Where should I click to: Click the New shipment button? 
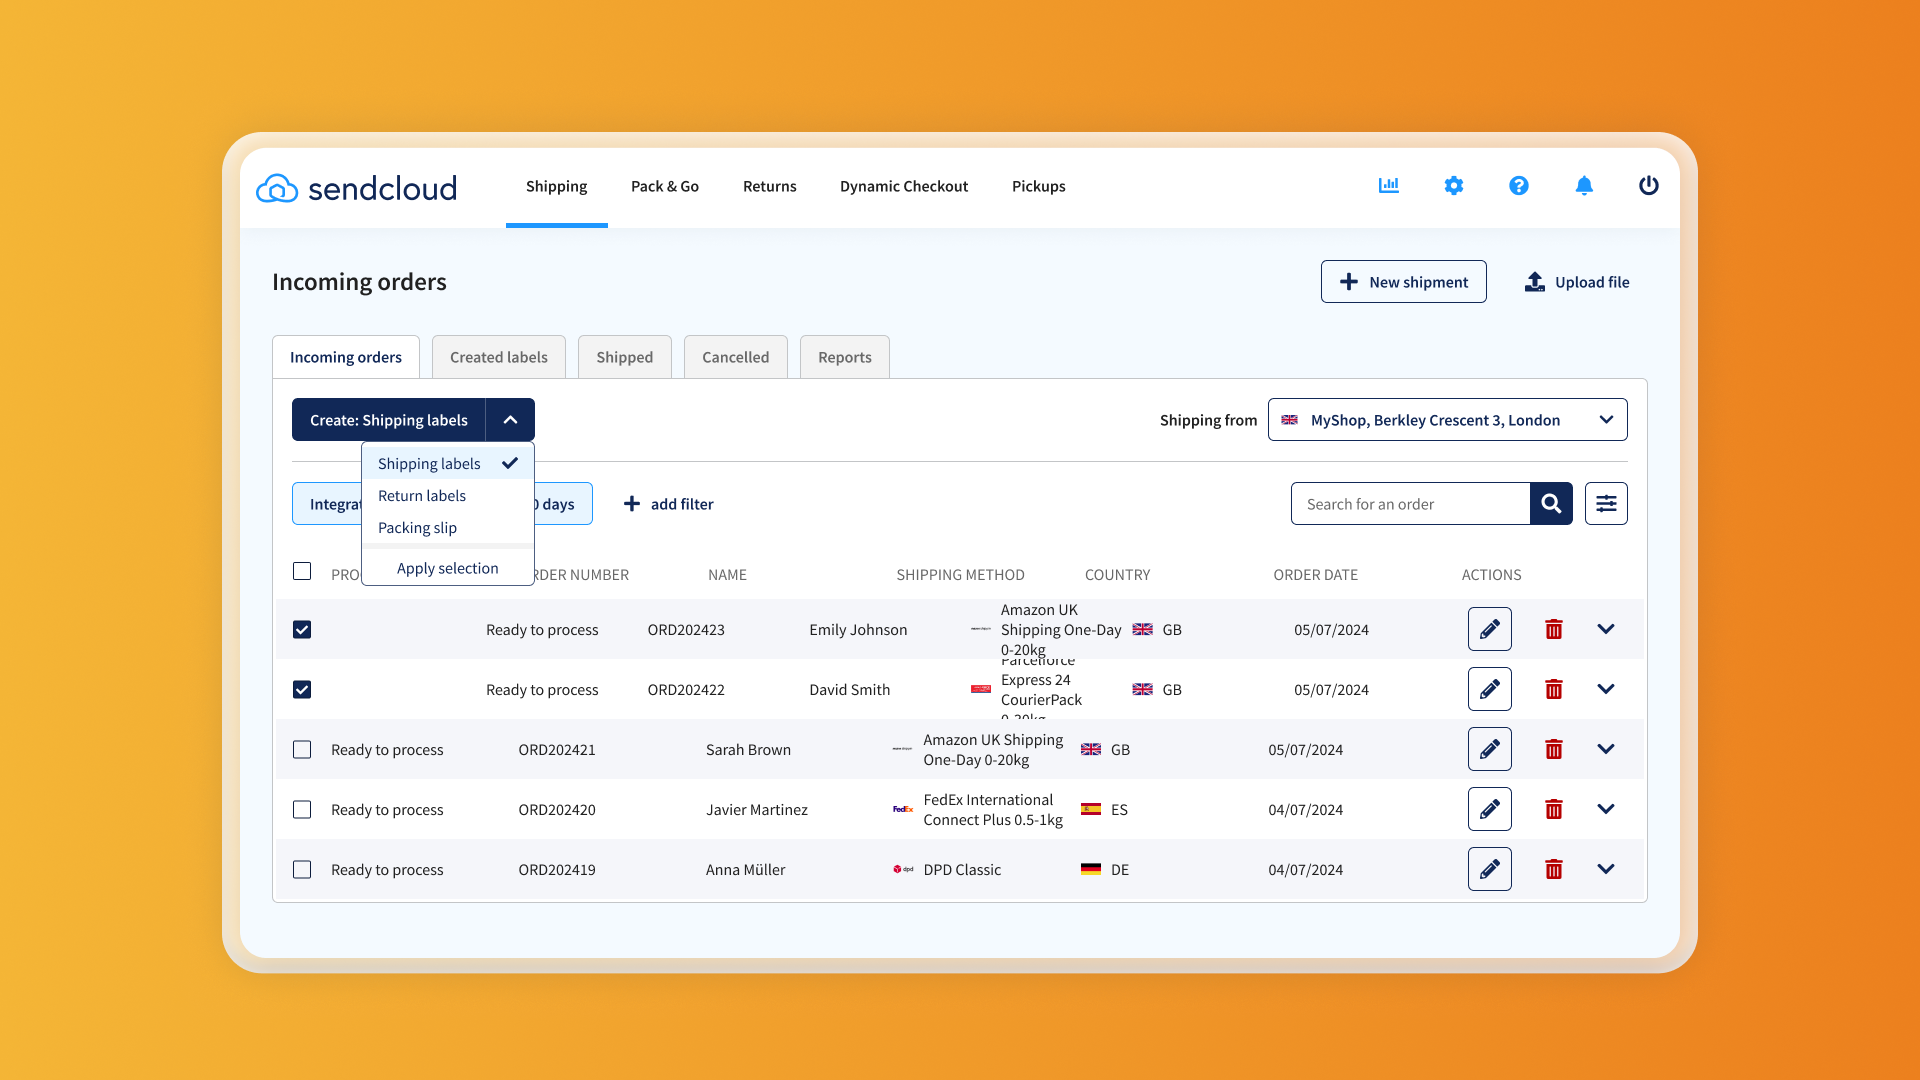pyautogui.click(x=1404, y=282)
